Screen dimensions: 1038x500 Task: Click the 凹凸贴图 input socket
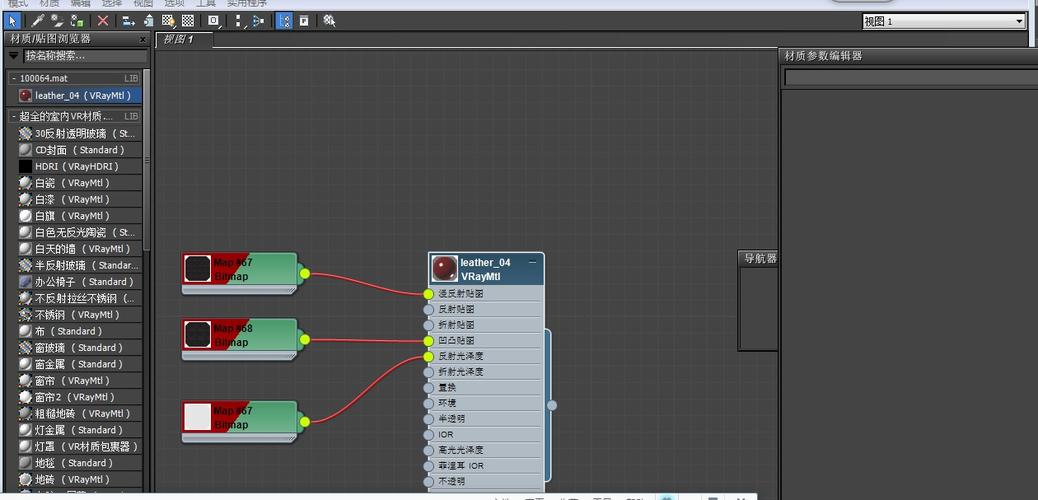(x=429, y=340)
